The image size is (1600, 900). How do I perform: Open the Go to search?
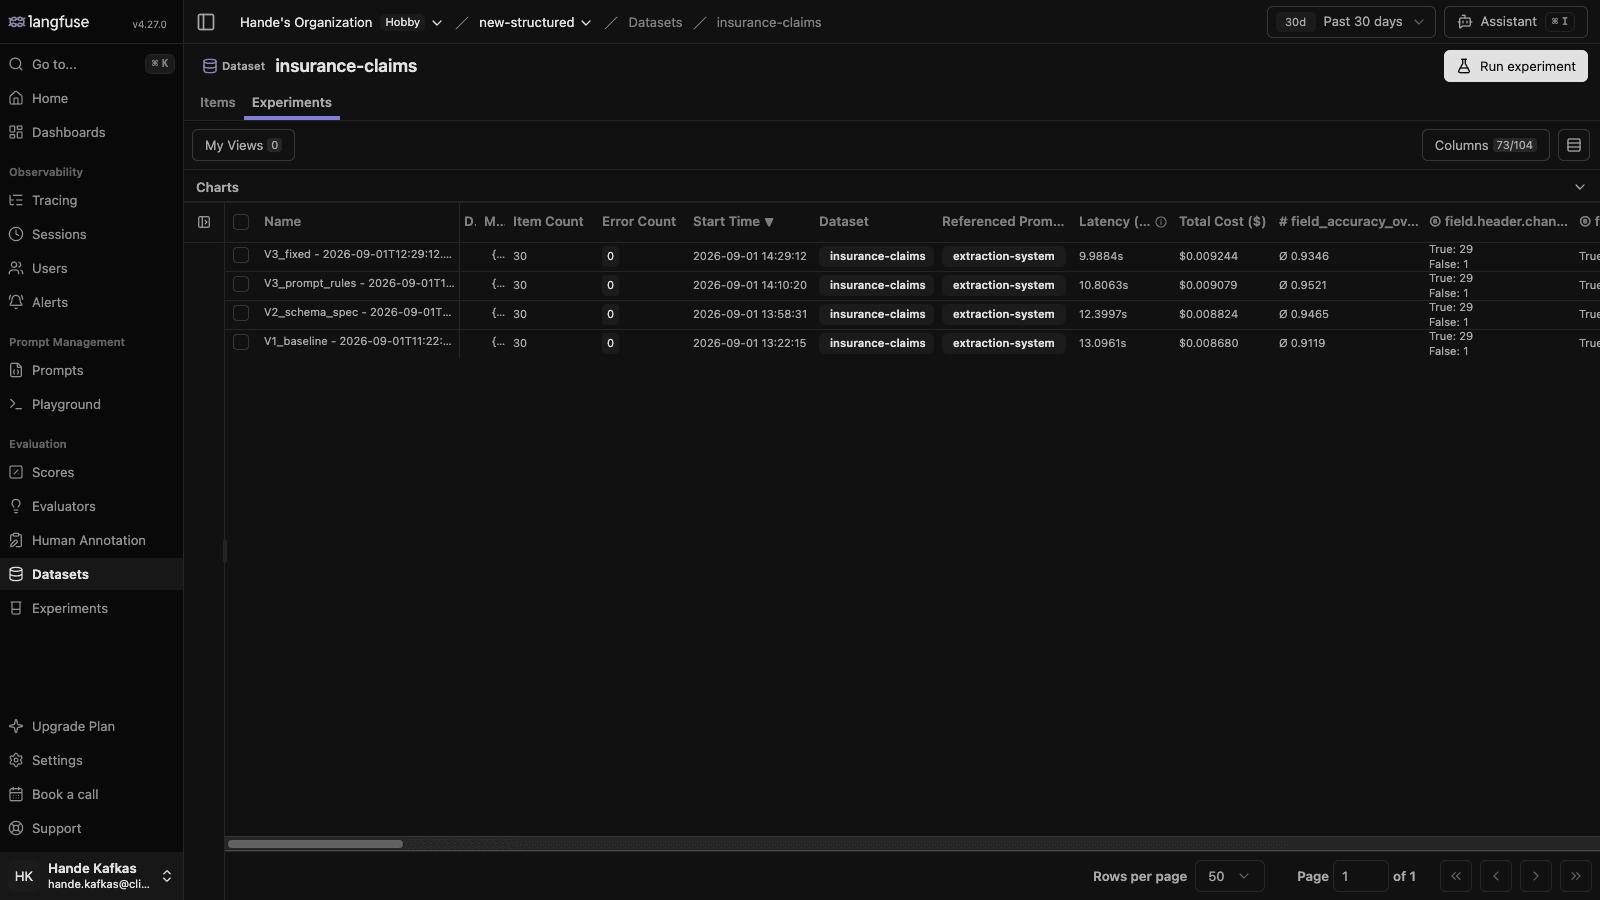click(x=91, y=64)
